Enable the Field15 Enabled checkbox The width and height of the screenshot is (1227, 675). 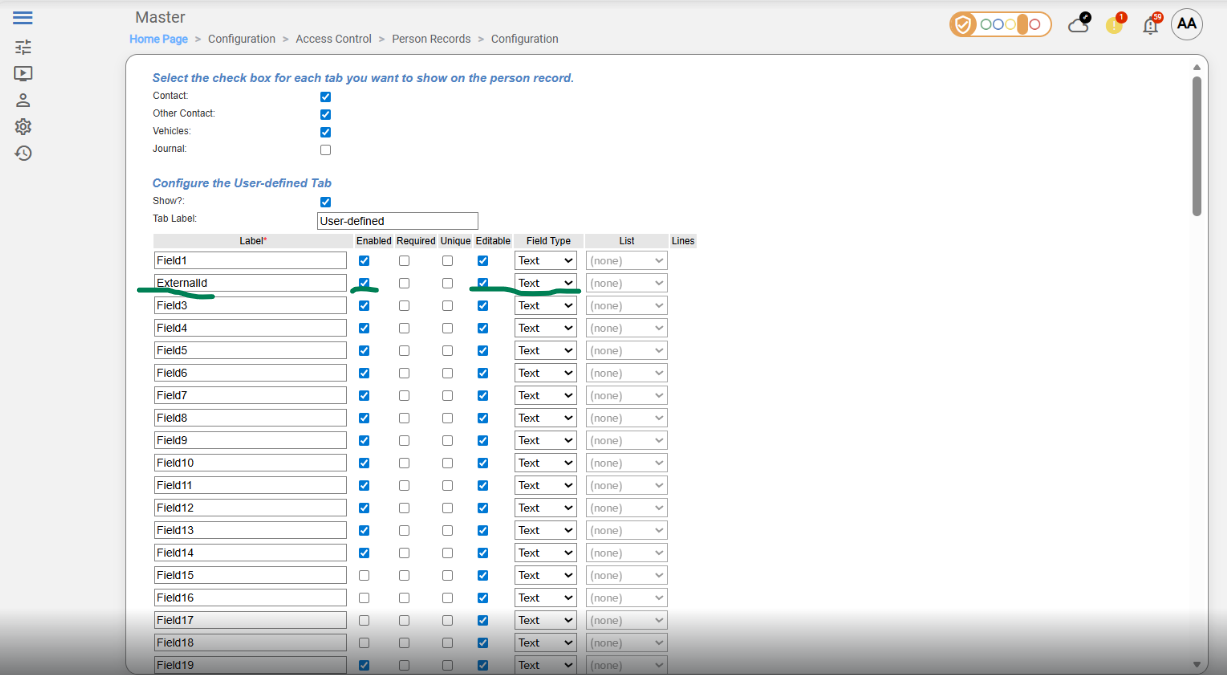364,576
